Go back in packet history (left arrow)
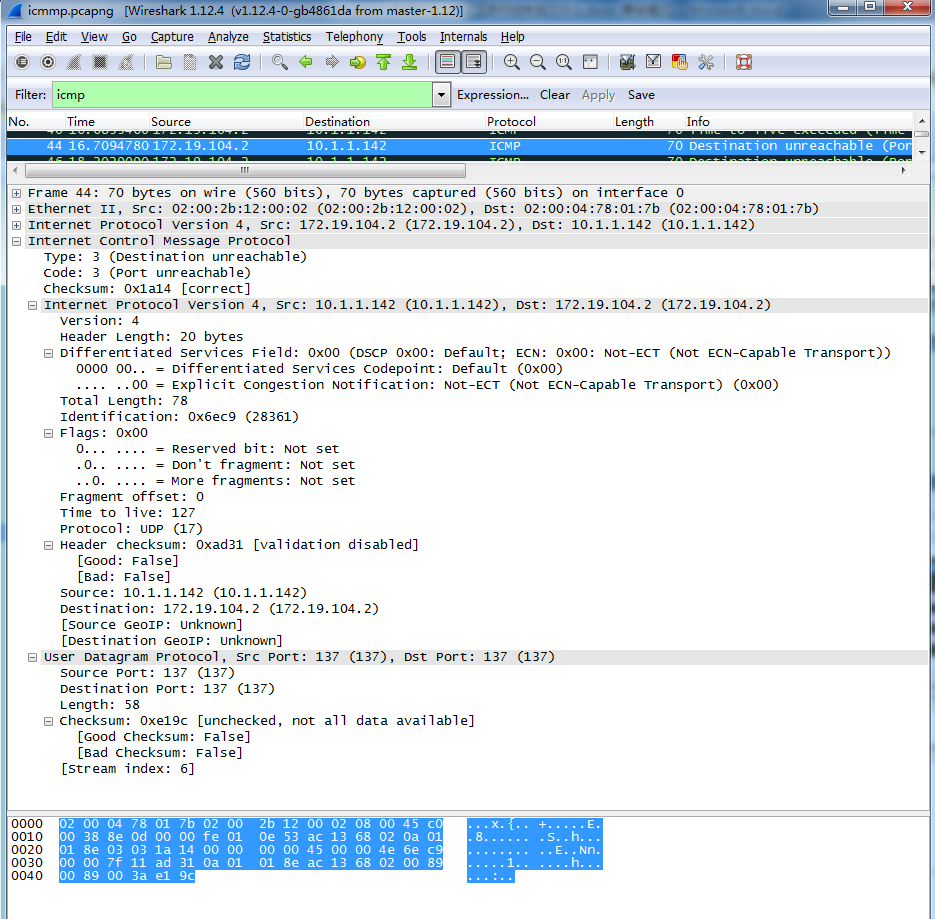The width and height of the screenshot is (935, 919). (306, 62)
